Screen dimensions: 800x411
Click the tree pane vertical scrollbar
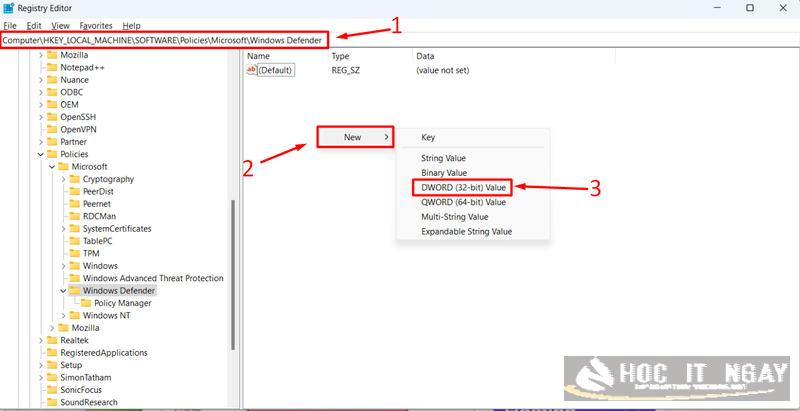pos(233,274)
